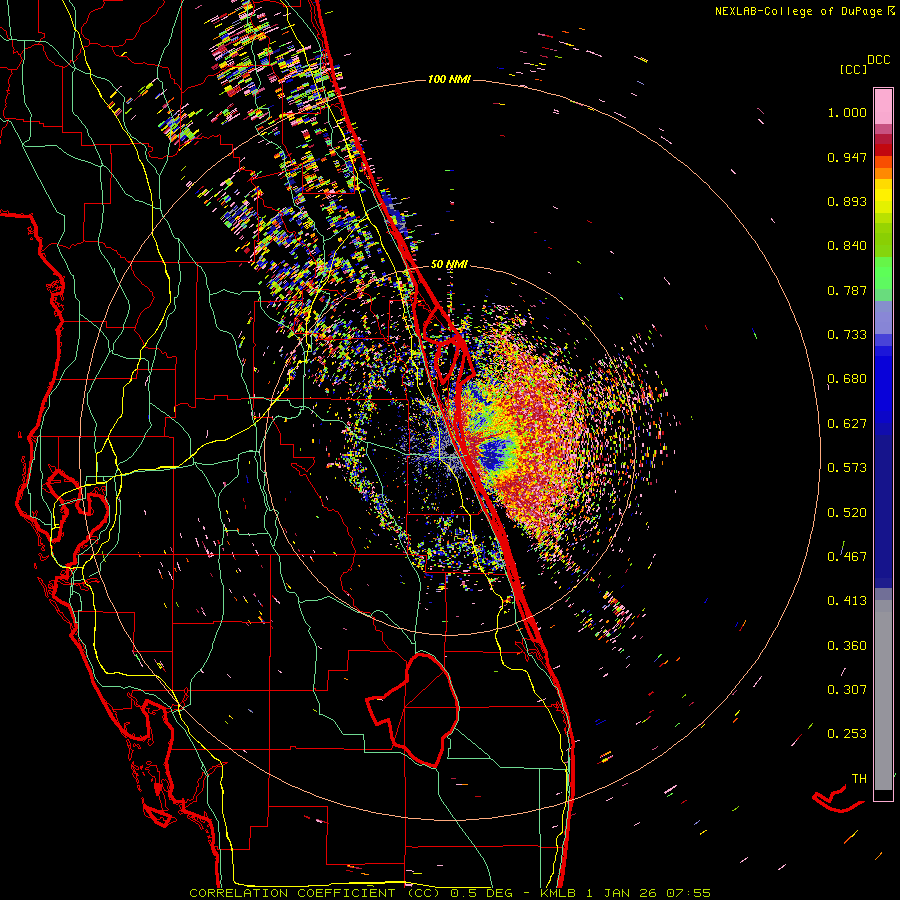Screen dimensions: 900x900
Task: Click the 0.573 color scale value
Action: 847,468
